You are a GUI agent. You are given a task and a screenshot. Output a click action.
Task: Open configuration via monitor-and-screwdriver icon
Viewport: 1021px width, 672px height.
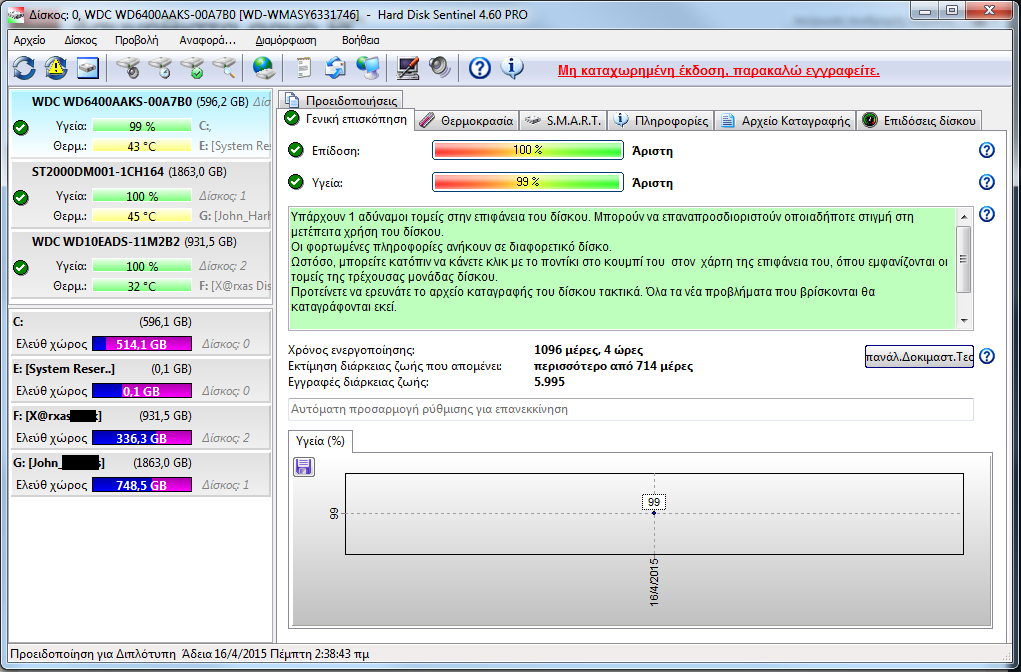coord(408,68)
